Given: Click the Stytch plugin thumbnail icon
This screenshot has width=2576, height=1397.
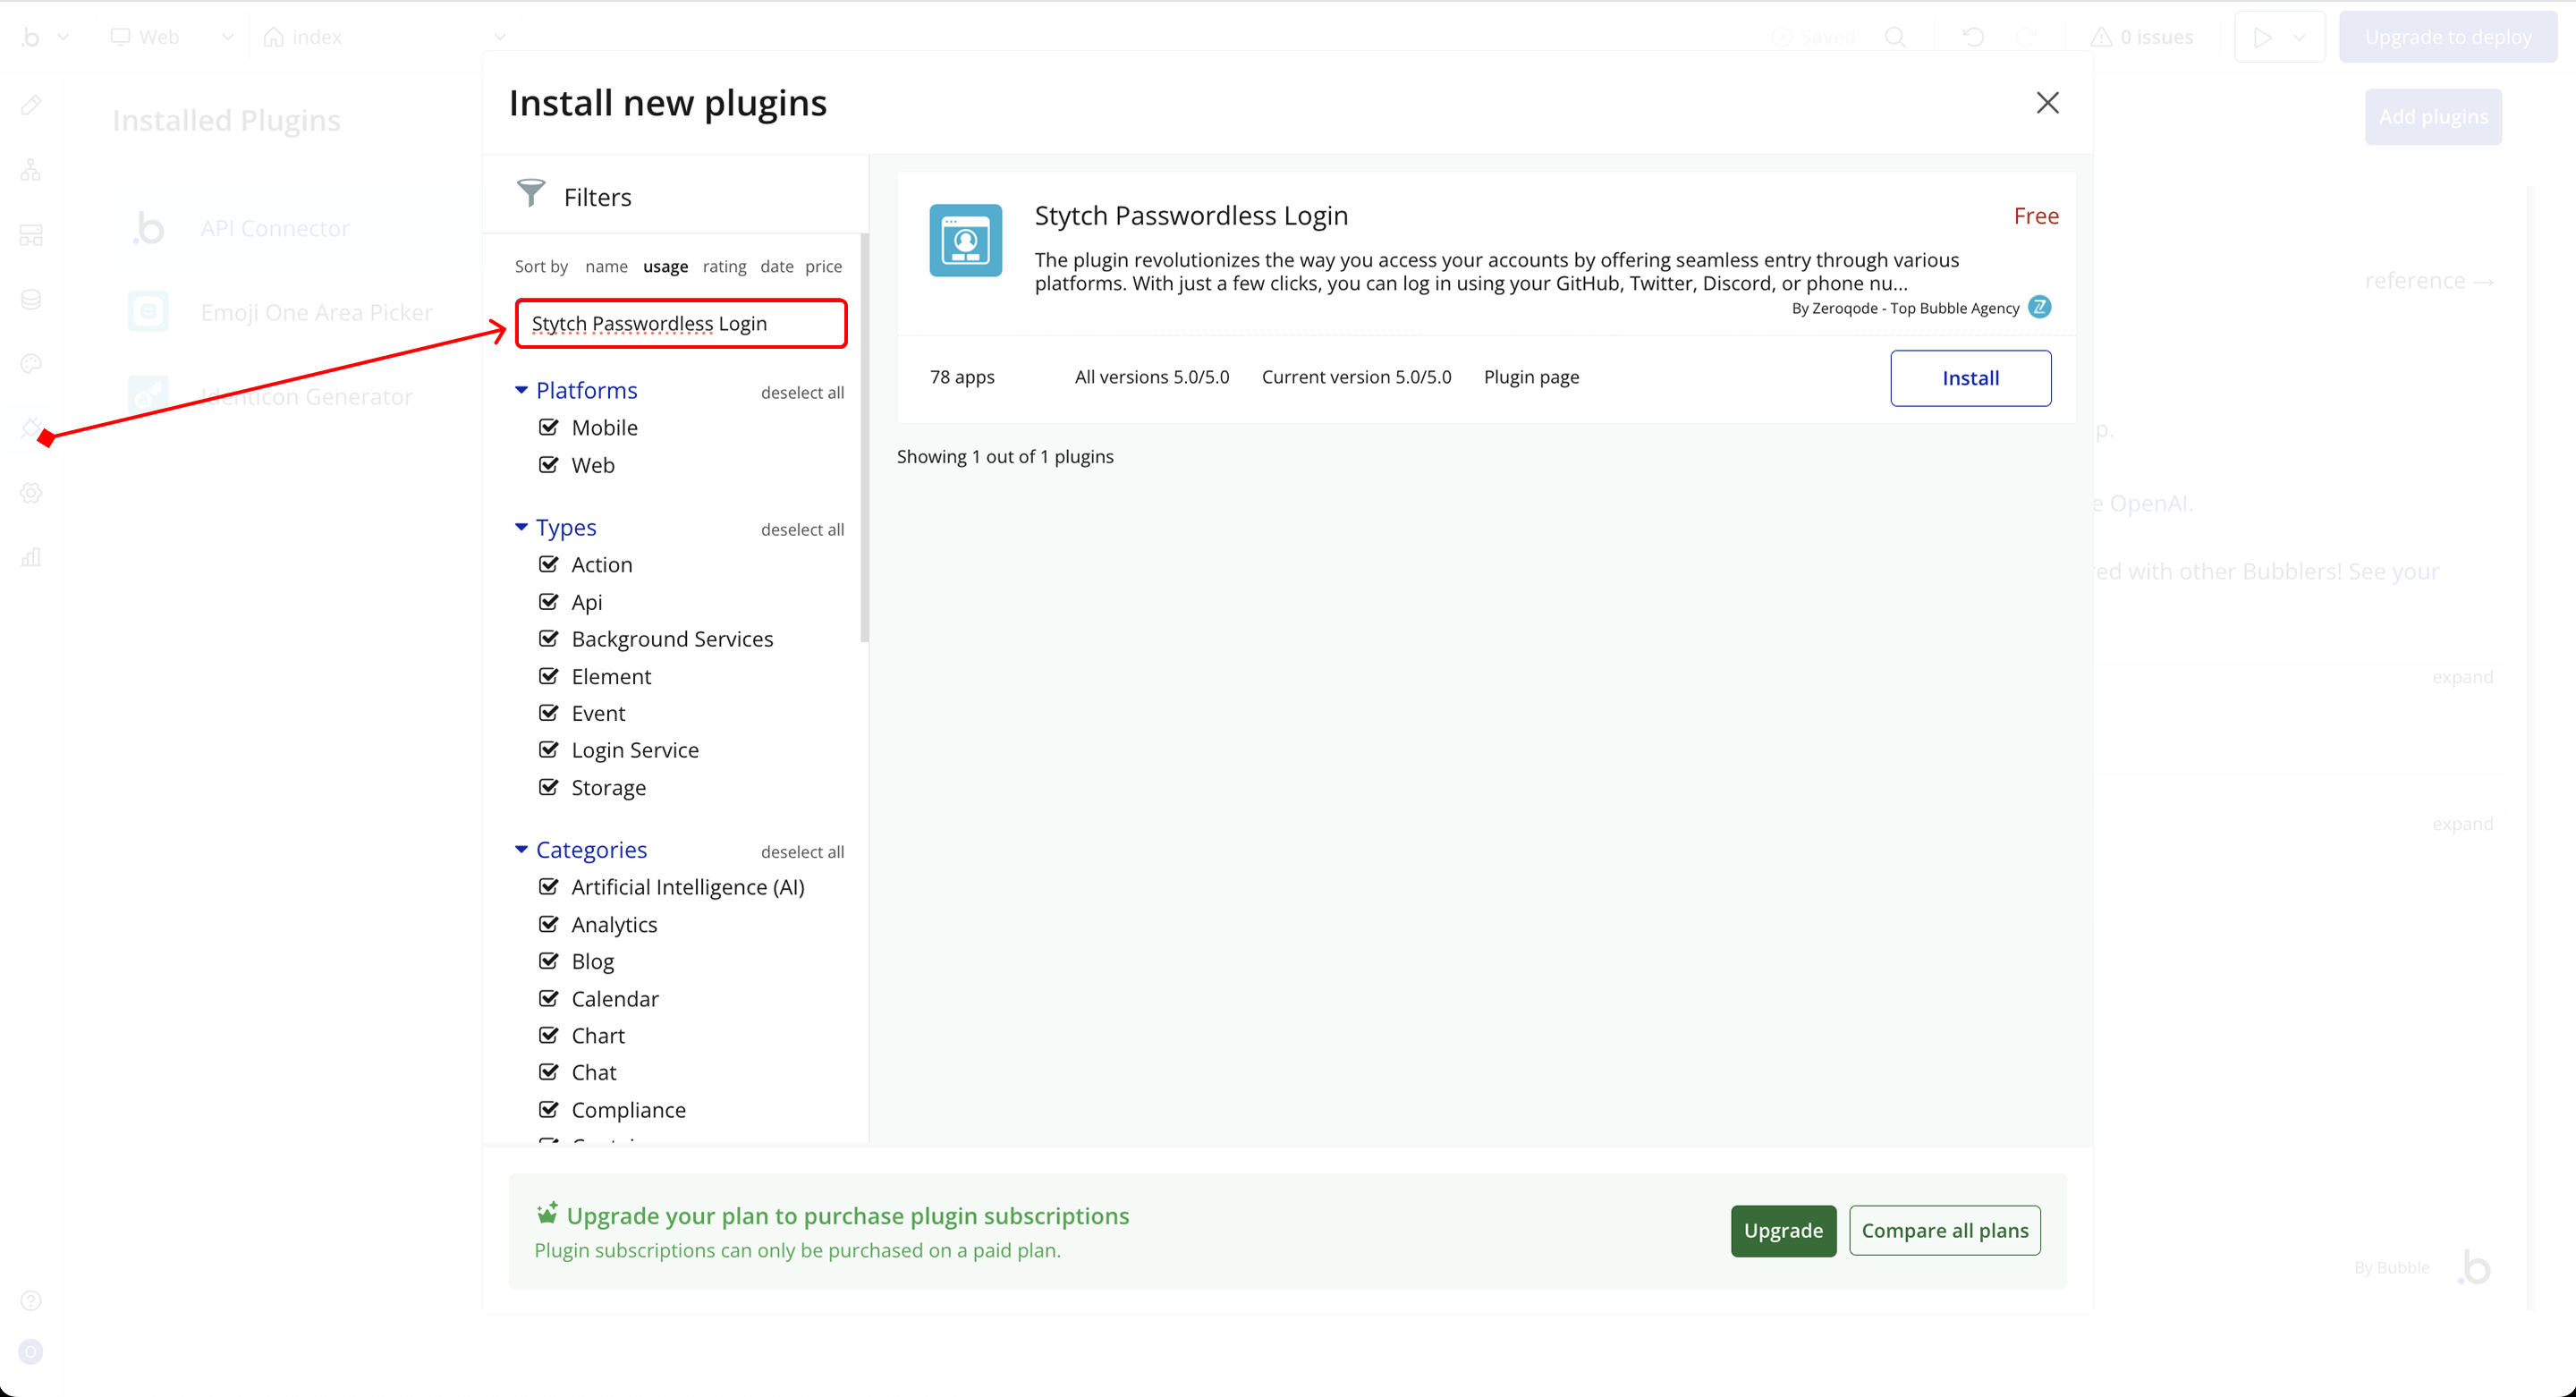Looking at the screenshot, I should (965, 240).
